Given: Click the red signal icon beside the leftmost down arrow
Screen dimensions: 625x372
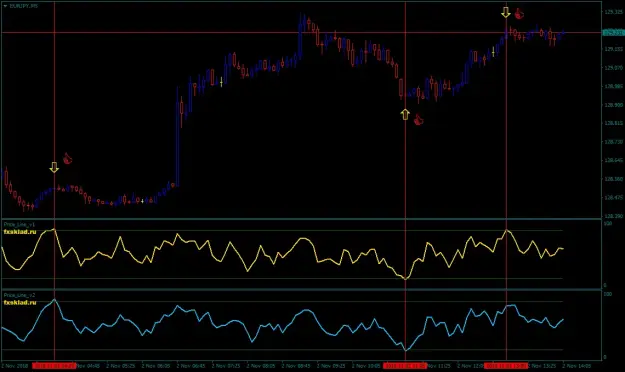Looking at the screenshot, I should pos(67,158).
